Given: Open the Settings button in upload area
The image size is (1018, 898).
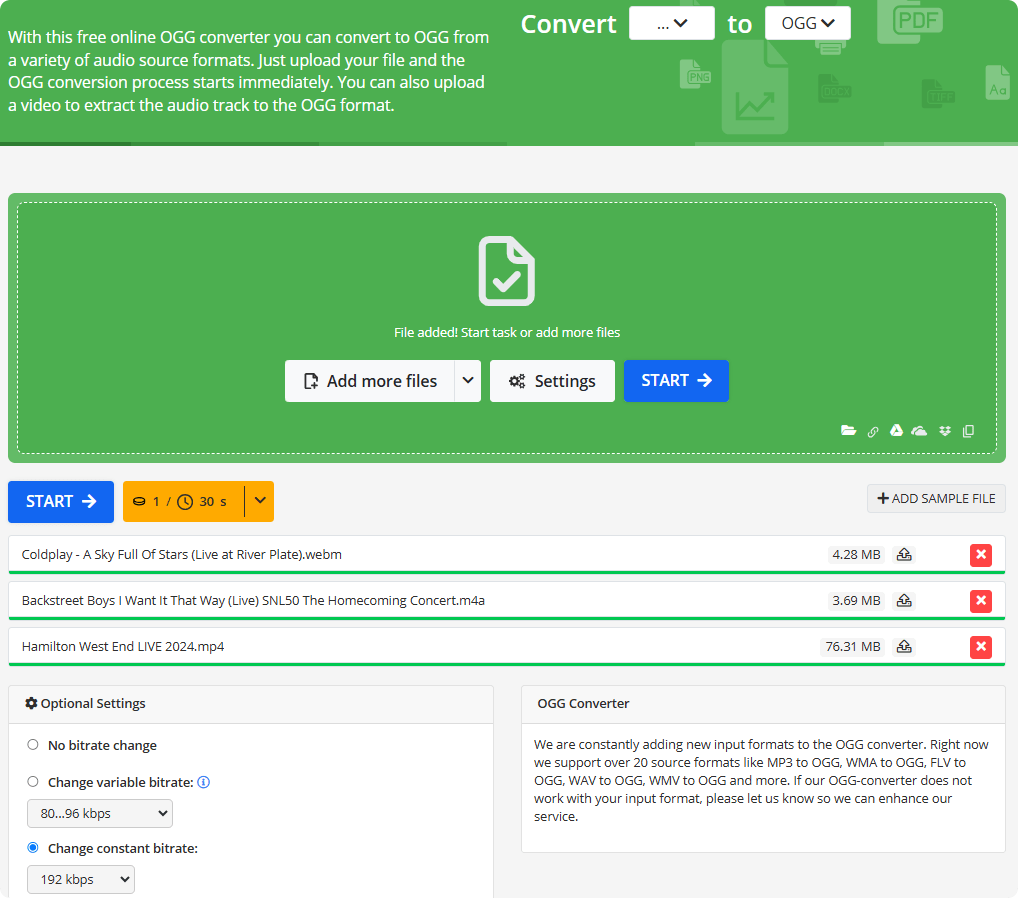Looking at the screenshot, I should pyautogui.click(x=552, y=381).
